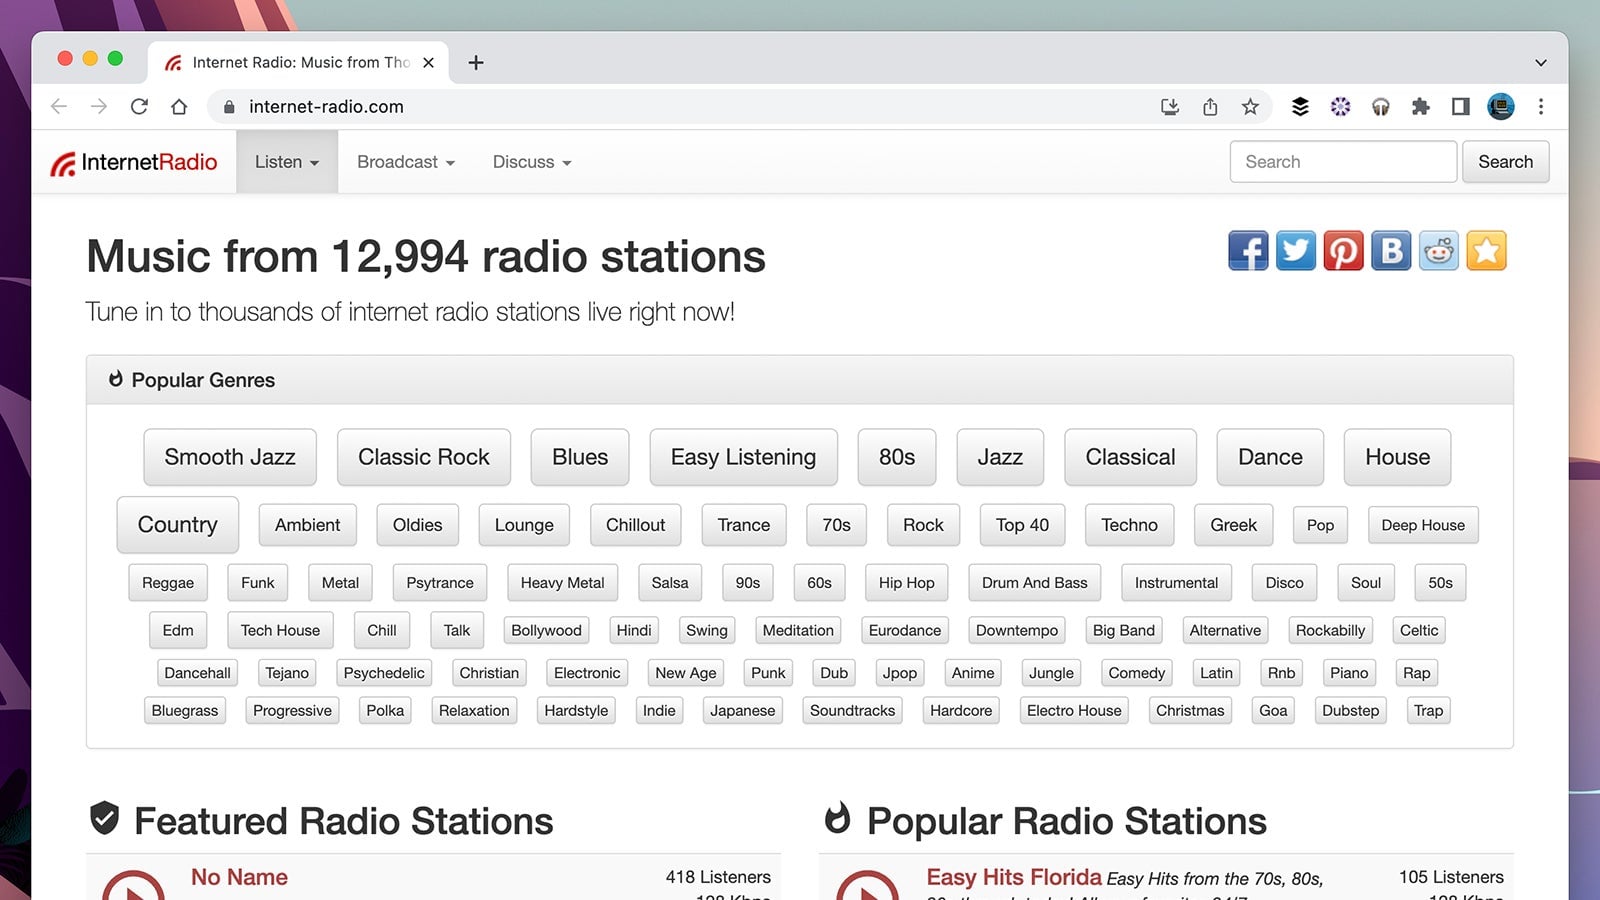Pin the page to Pinterest
The height and width of the screenshot is (900, 1600).
click(x=1343, y=251)
